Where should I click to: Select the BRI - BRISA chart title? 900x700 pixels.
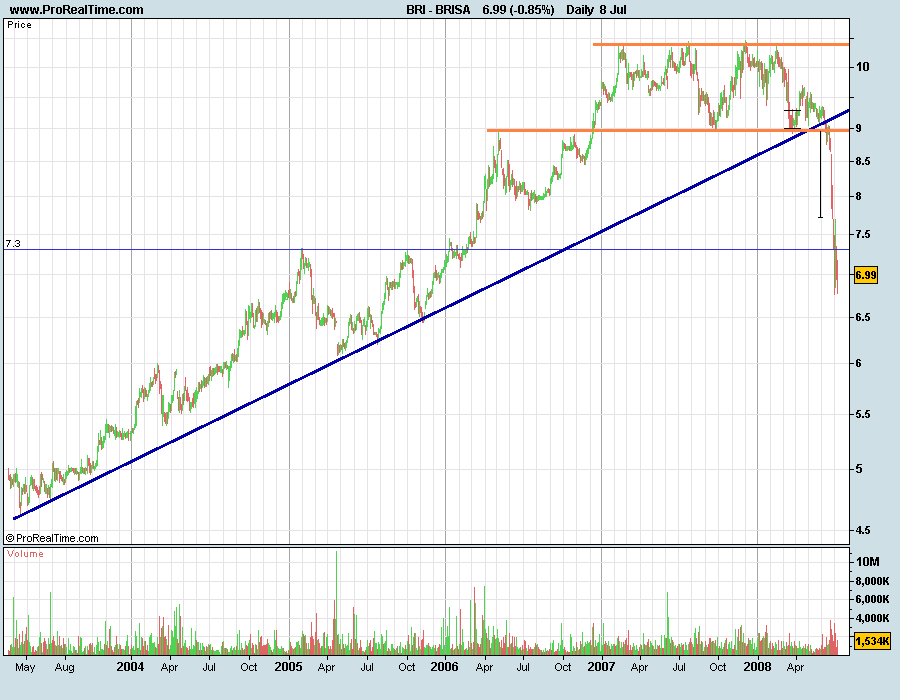pyautogui.click(x=438, y=10)
